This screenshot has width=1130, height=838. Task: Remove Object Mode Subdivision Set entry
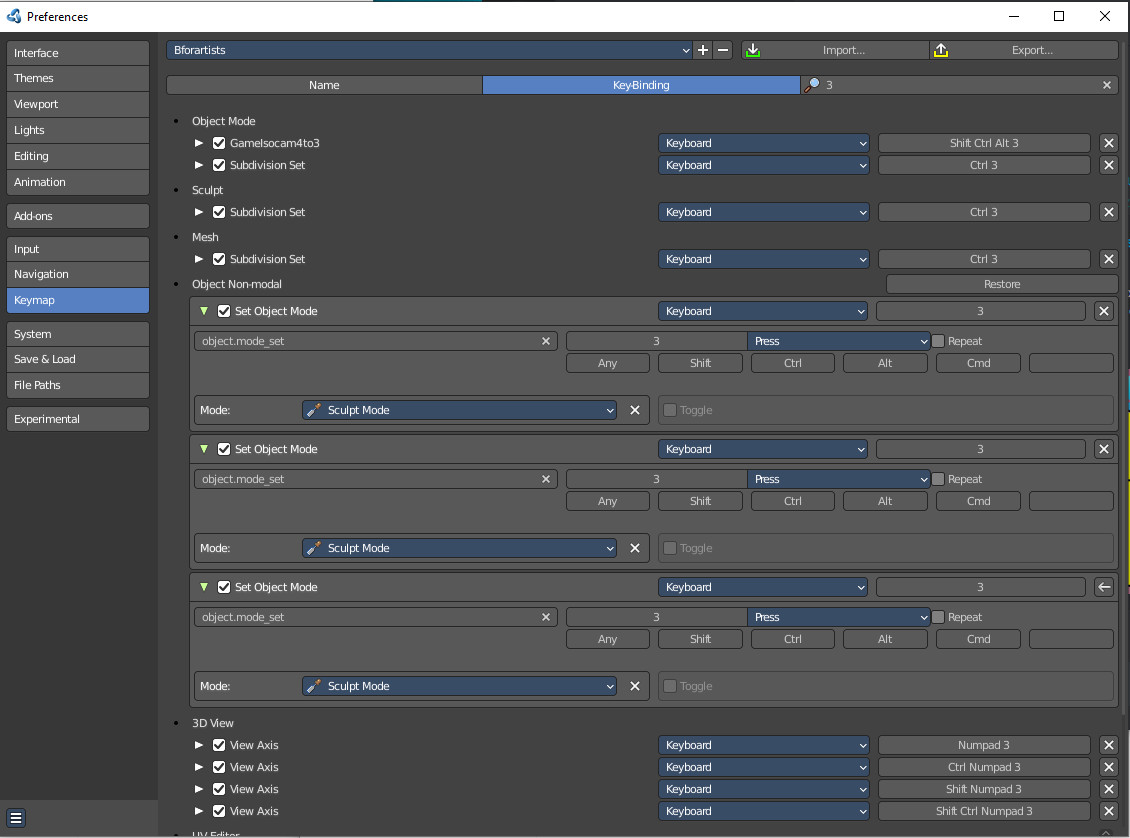[1108, 165]
